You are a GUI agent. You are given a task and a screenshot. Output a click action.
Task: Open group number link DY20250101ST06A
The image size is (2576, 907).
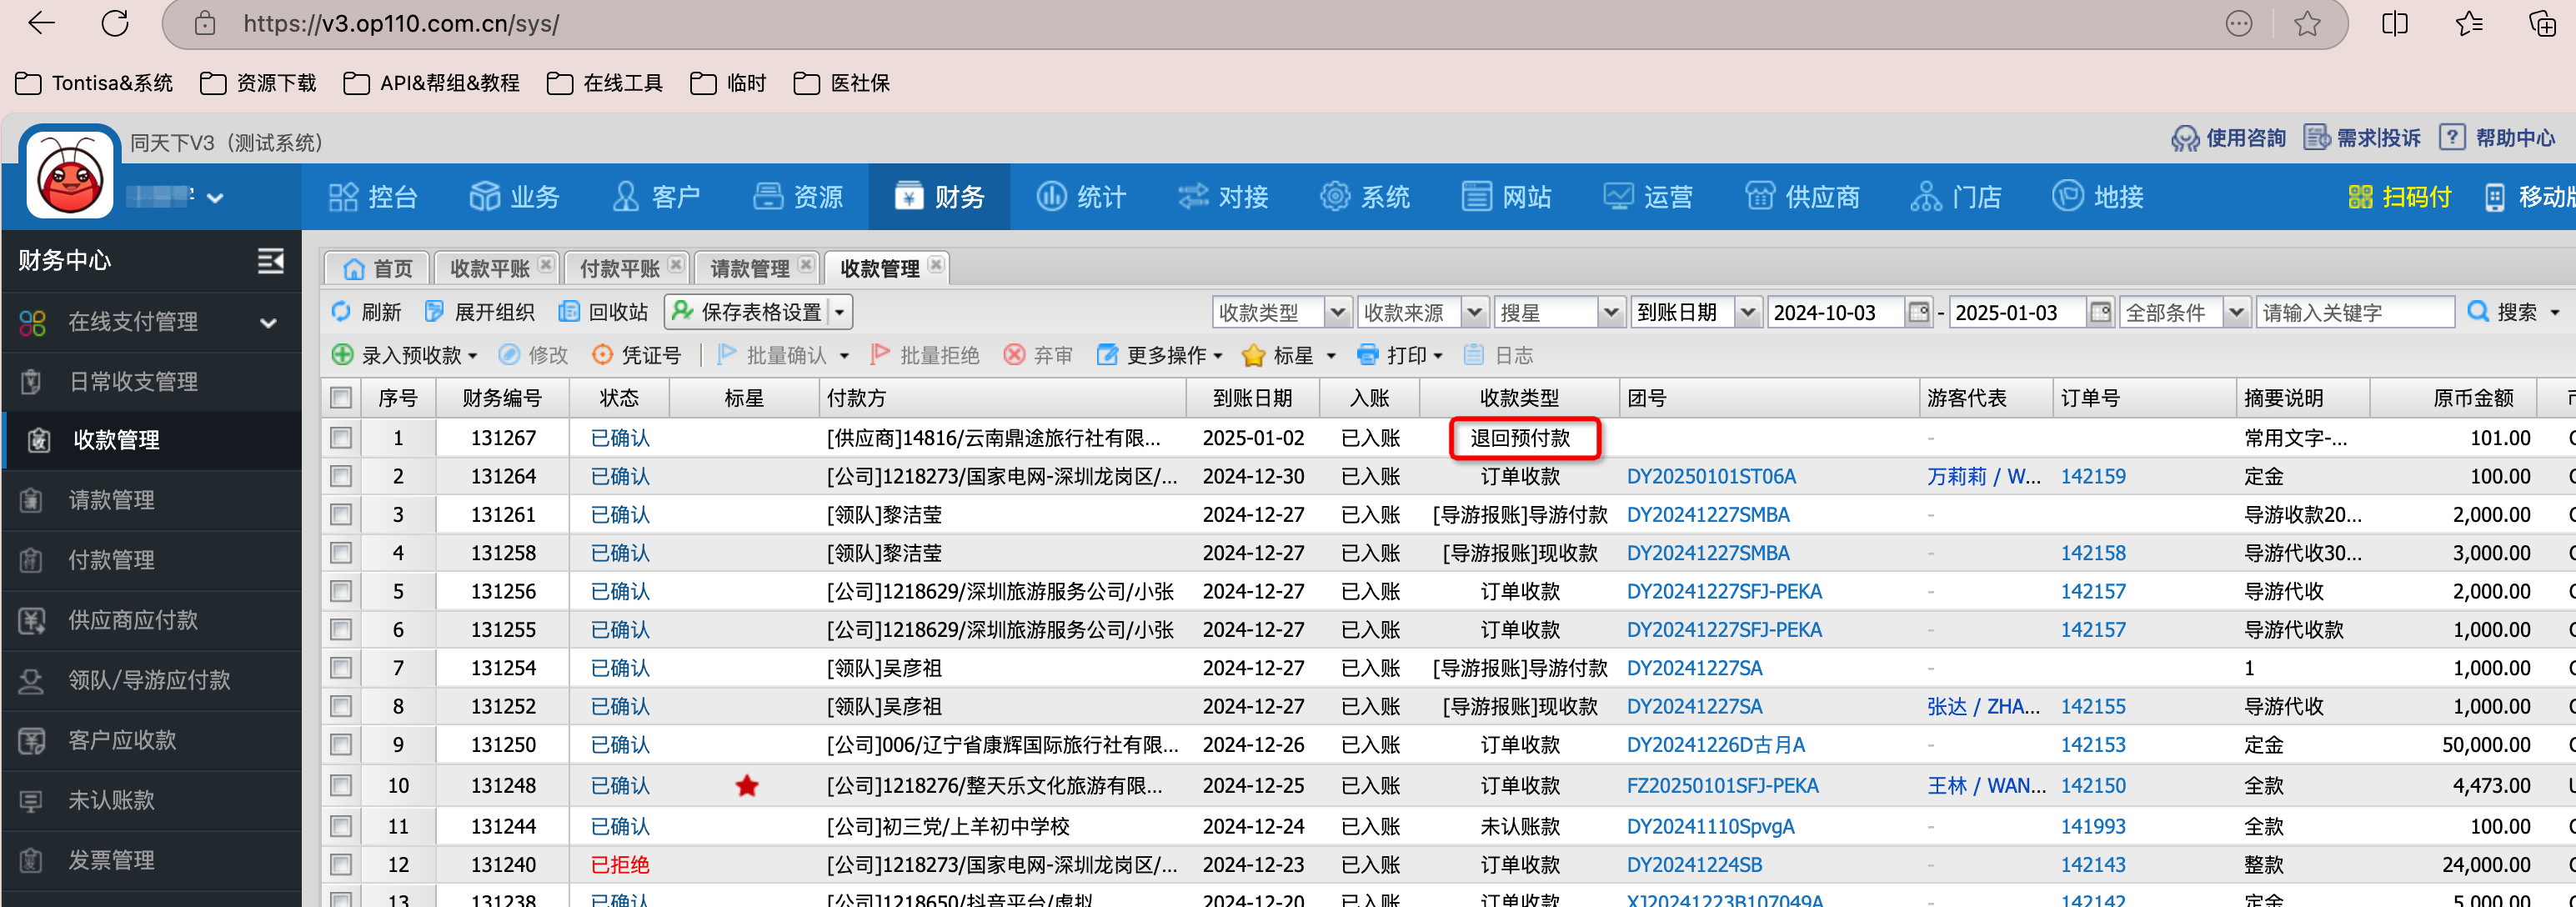pyautogui.click(x=1711, y=476)
